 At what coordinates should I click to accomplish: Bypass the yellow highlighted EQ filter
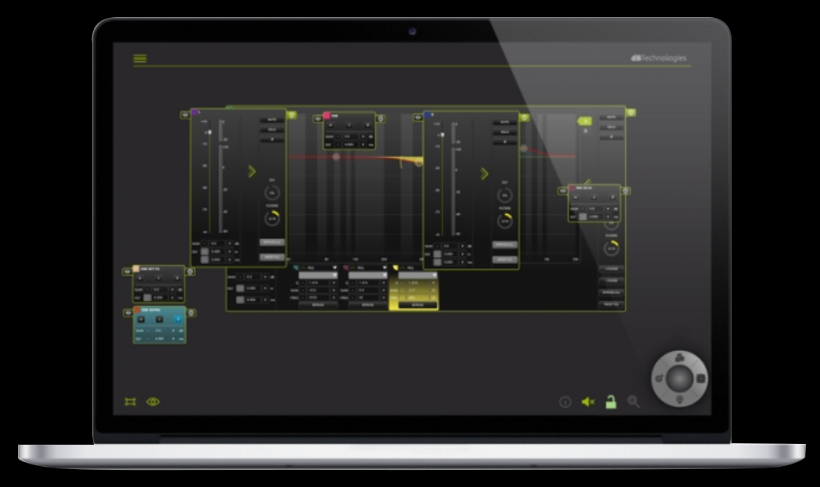point(417,305)
